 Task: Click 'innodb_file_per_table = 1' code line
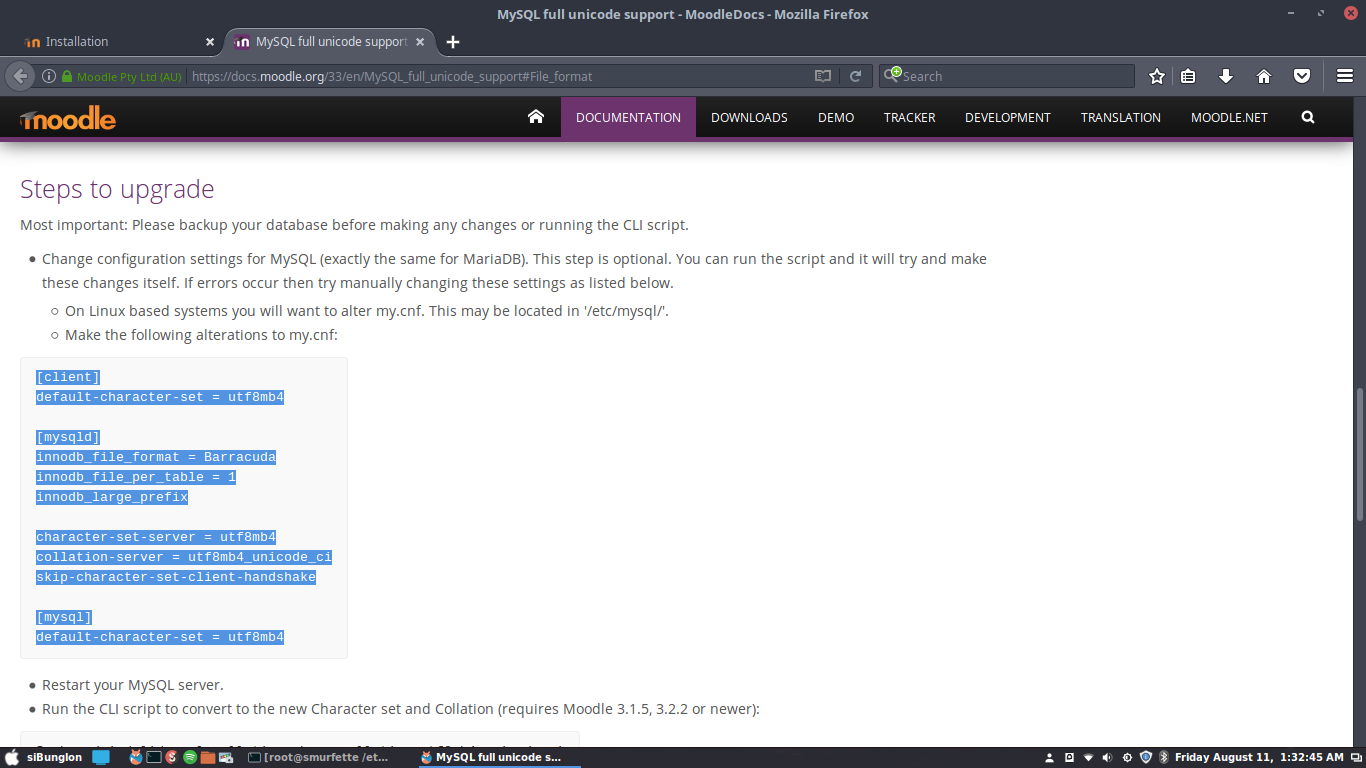136,477
